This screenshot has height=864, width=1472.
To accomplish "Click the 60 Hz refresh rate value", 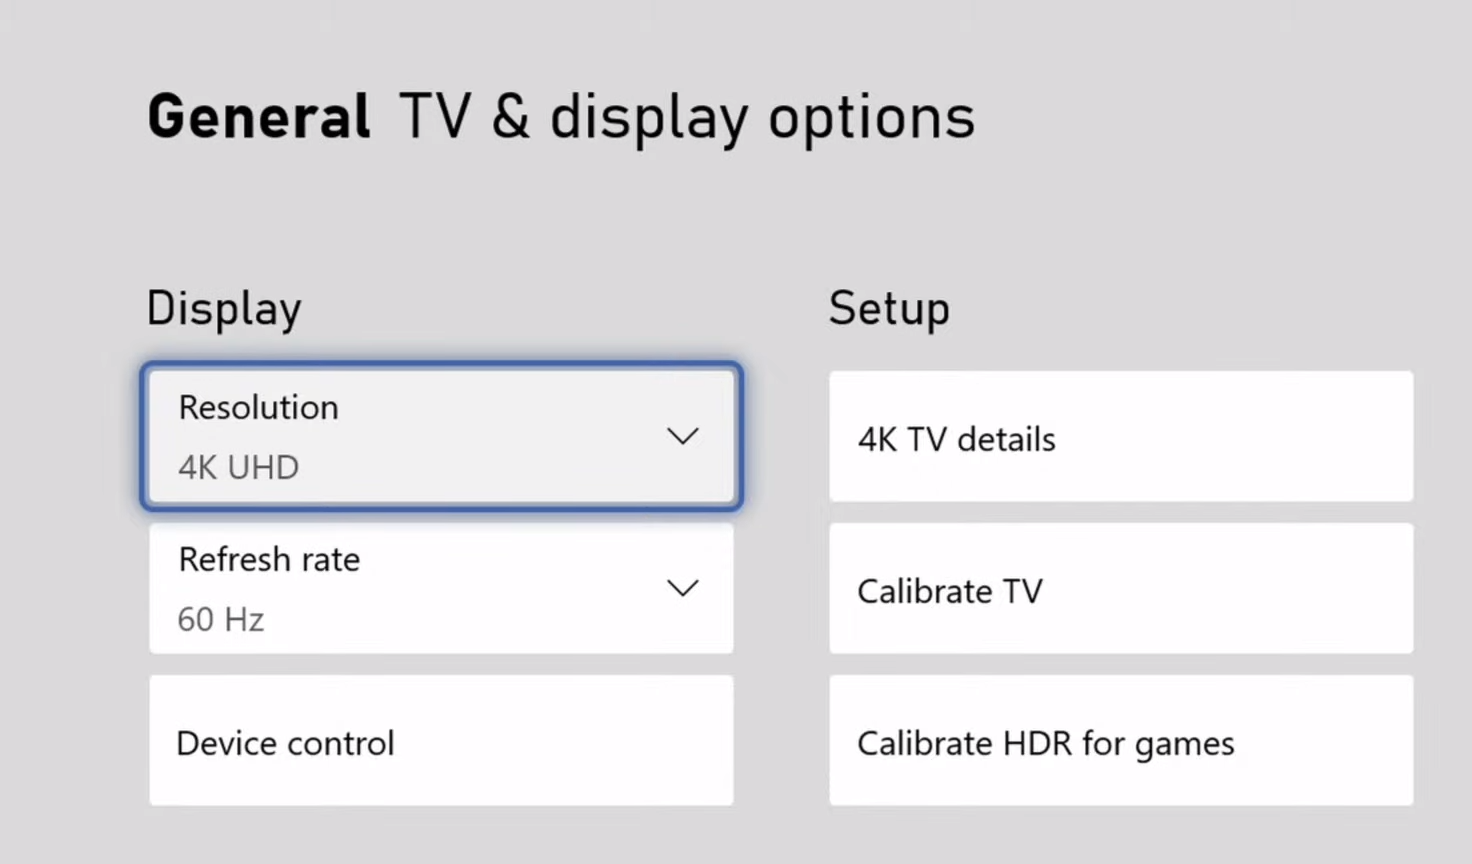I will (x=220, y=619).
